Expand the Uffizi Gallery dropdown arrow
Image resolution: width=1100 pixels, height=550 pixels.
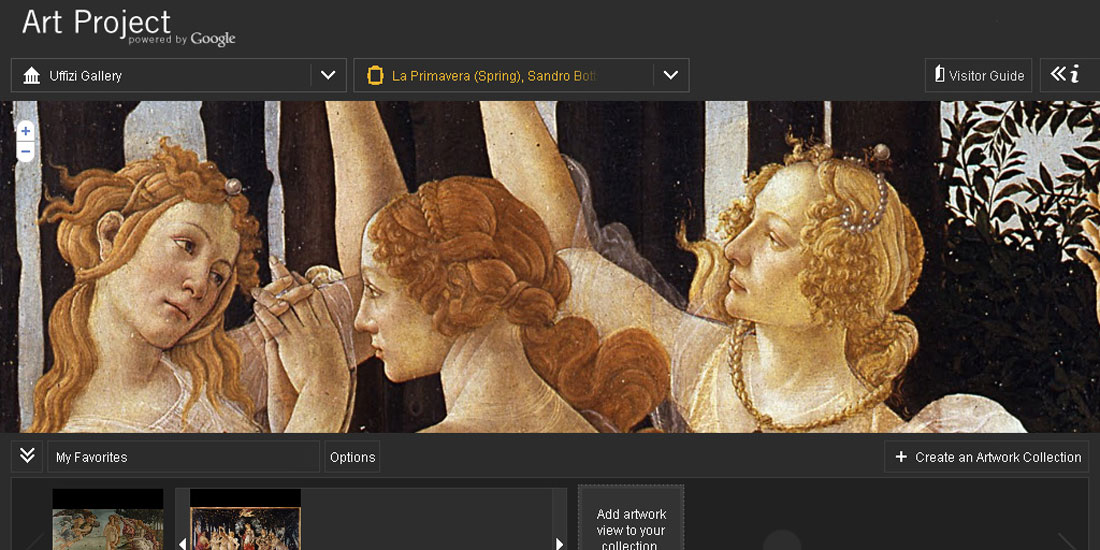(x=328, y=75)
